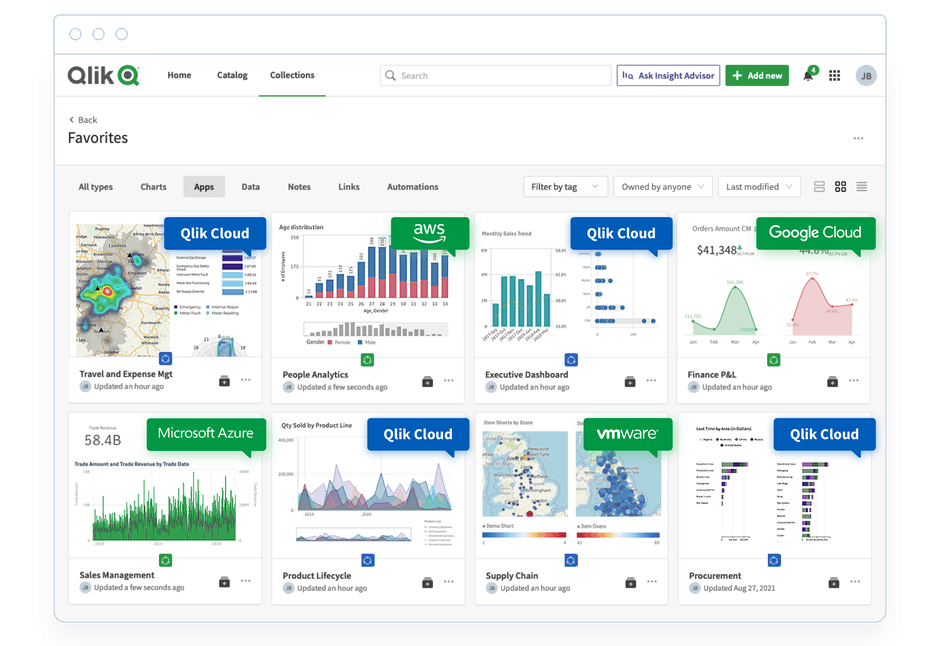Expand the Filter by tag dropdown

565,187
